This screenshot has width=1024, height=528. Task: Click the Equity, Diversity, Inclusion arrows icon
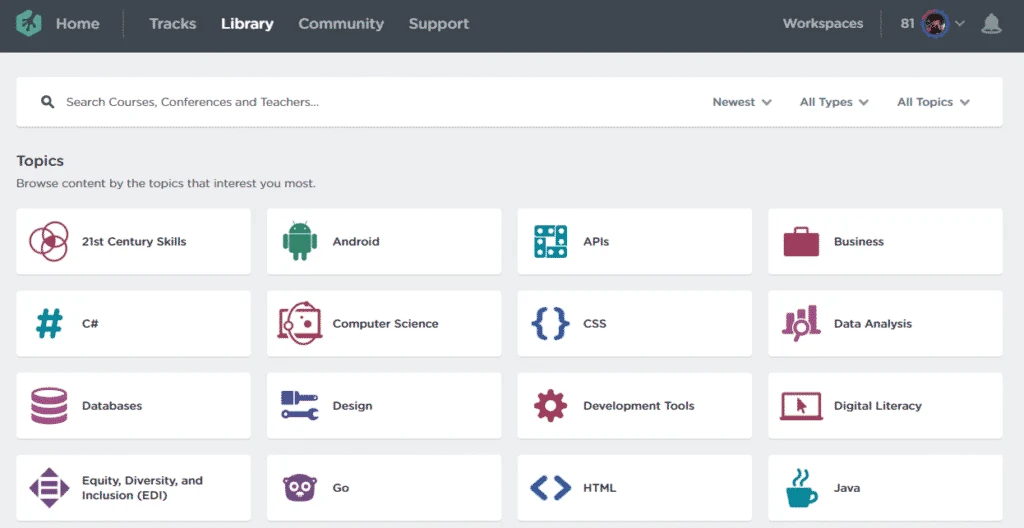click(x=49, y=487)
